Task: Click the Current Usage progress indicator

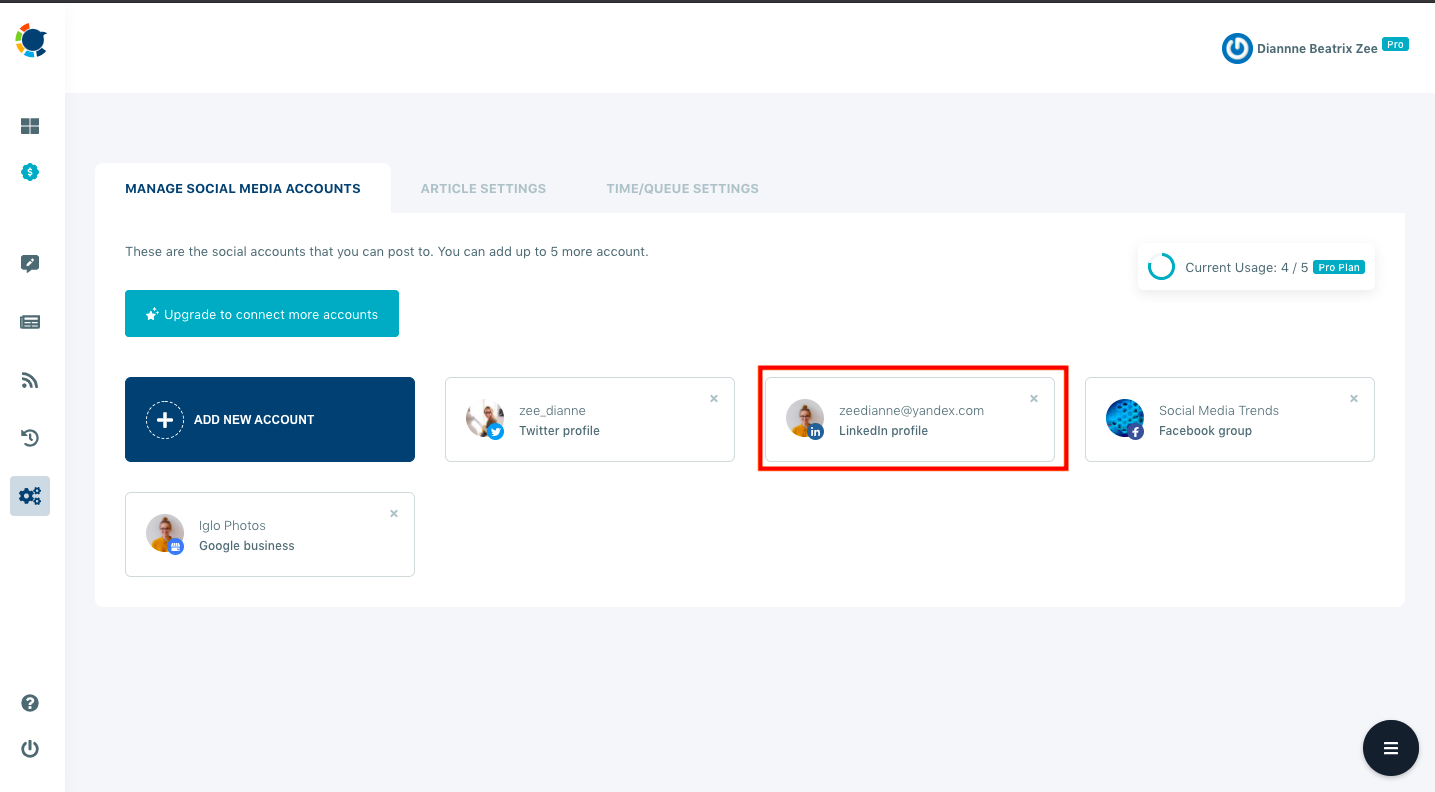Action: pos(1161,267)
